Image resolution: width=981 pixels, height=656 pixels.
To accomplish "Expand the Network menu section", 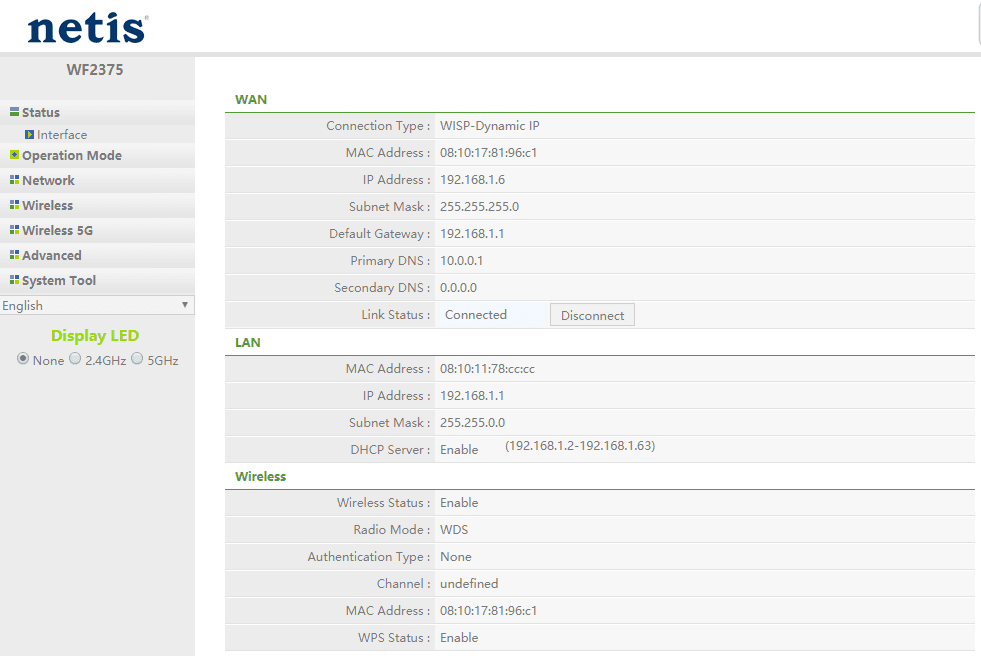I will click(48, 180).
